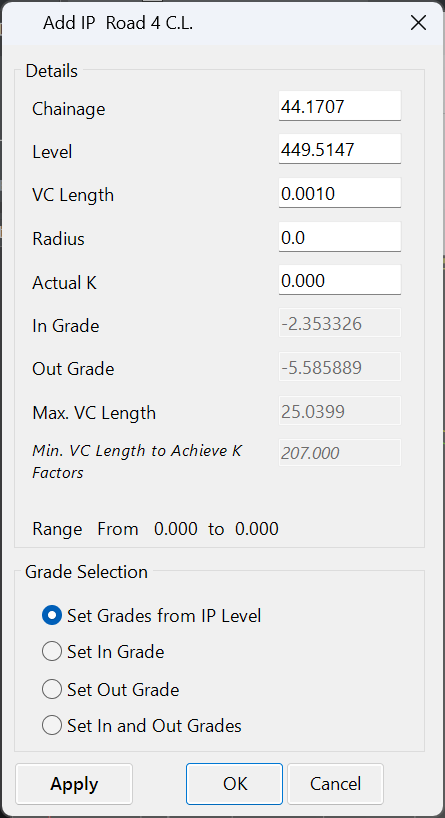The height and width of the screenshot is (818, 445).
Task: Select Set Grades from IP Level option
Action: coord(151,616)
